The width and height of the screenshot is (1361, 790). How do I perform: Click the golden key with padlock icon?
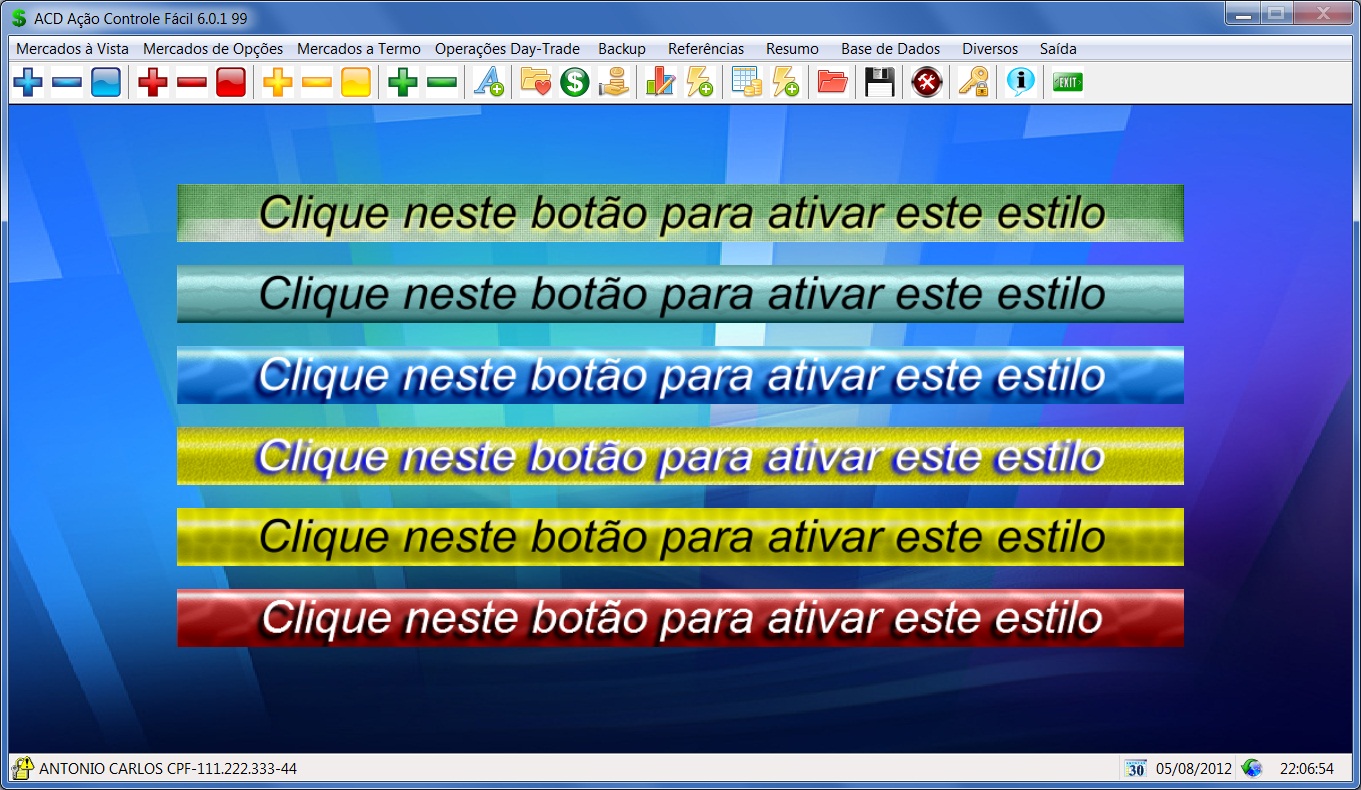[x=973, y=82]
